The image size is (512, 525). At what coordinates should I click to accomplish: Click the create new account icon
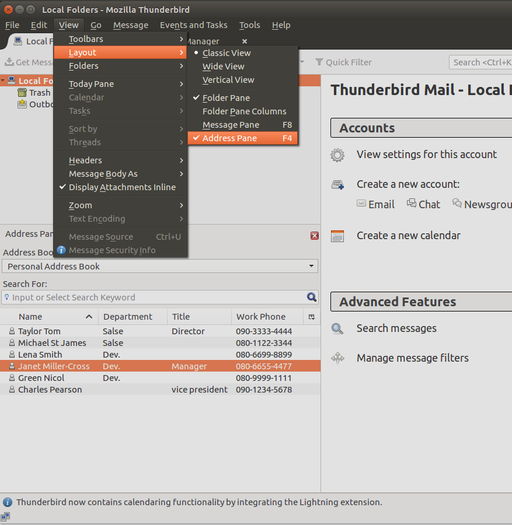click(337, 184)
